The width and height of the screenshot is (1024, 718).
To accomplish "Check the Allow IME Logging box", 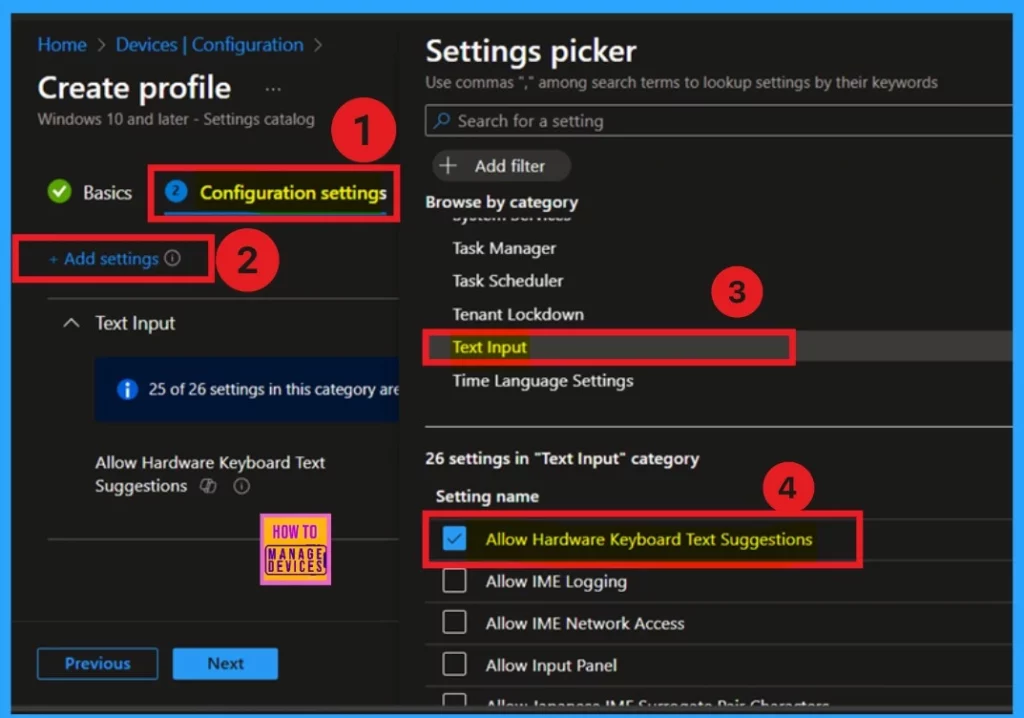I will pyautogui.click(x=454, y=581).
